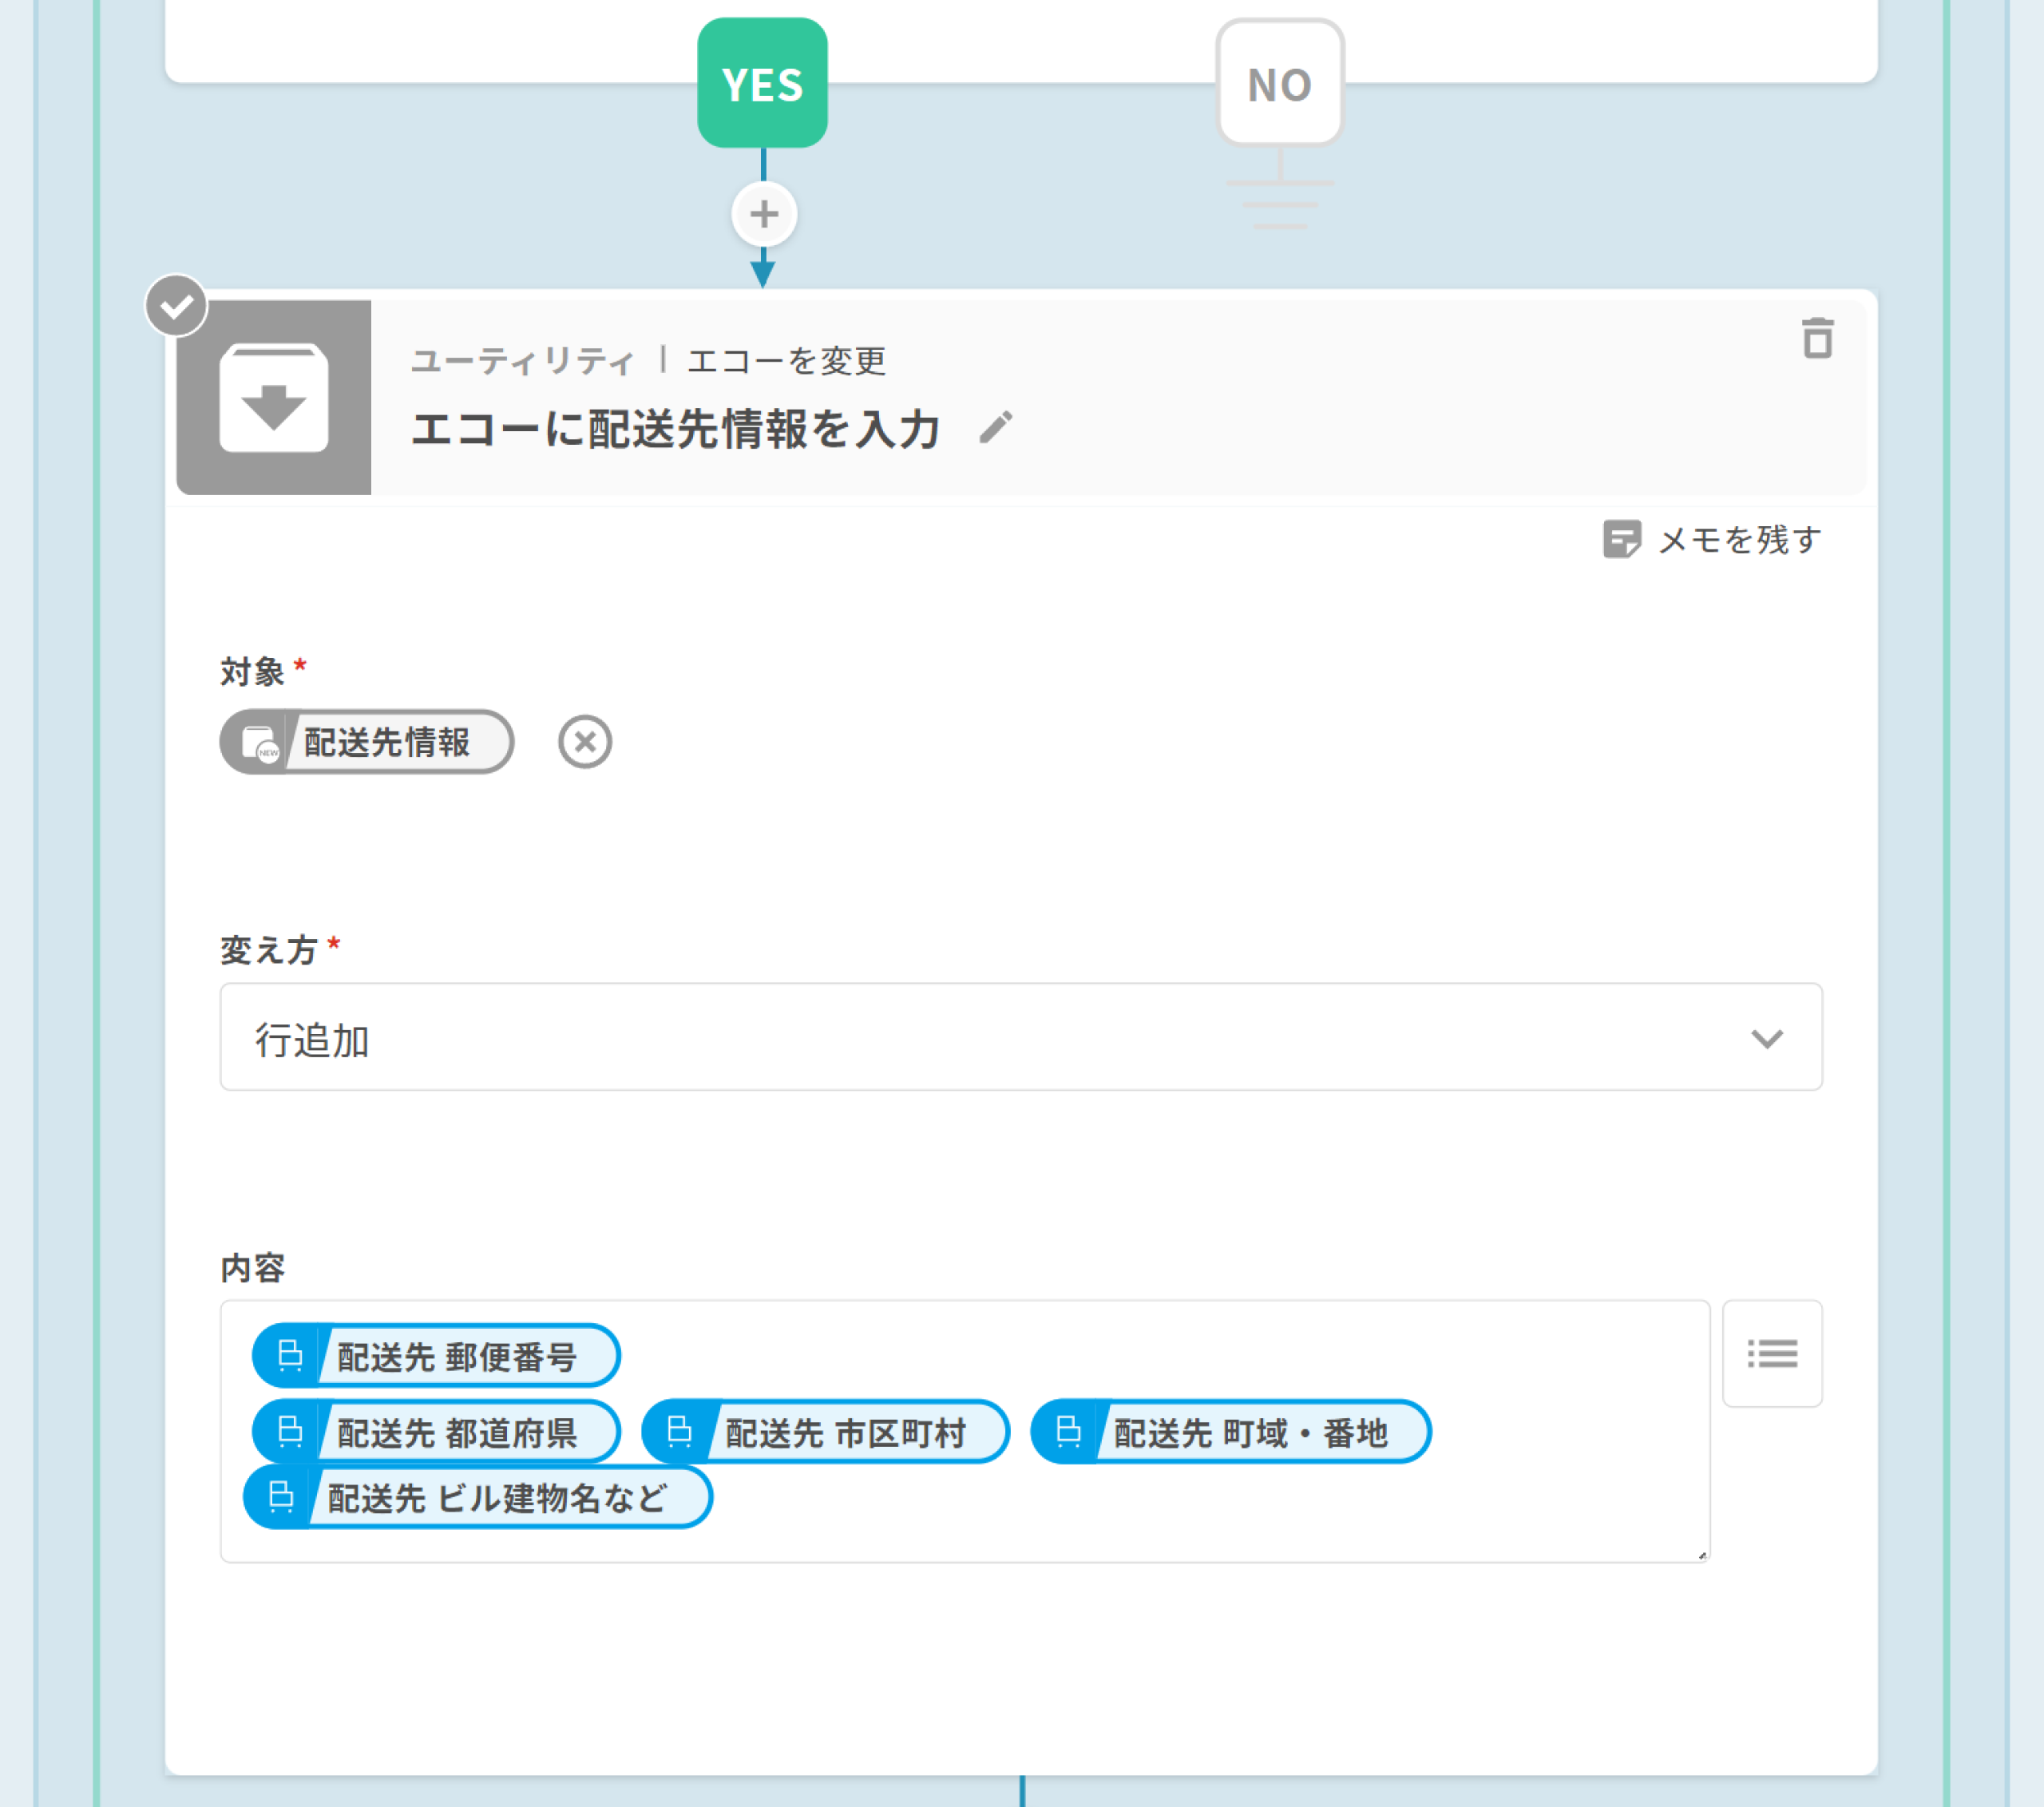2044x1807 pixels.
Task: Select the 配送先情報 target chip
Action: pos(367,742)
